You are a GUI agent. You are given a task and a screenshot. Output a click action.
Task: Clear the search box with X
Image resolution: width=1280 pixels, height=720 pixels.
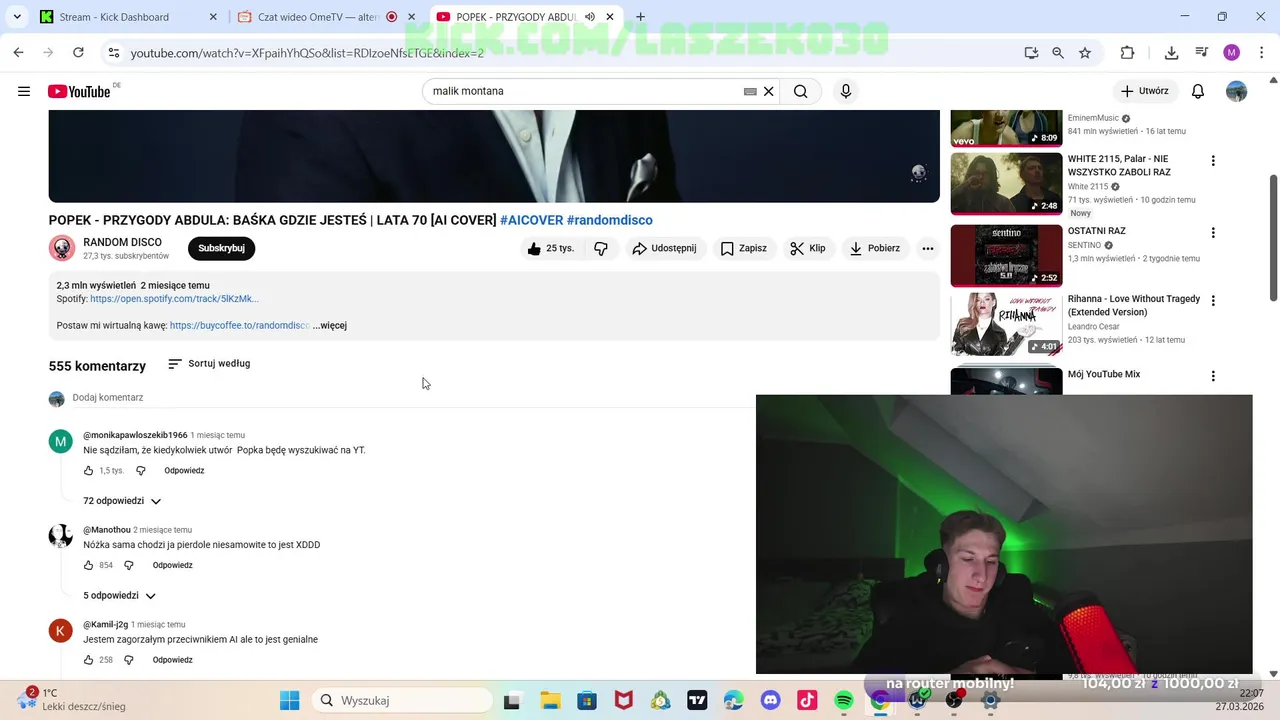[x=769, y=91]
